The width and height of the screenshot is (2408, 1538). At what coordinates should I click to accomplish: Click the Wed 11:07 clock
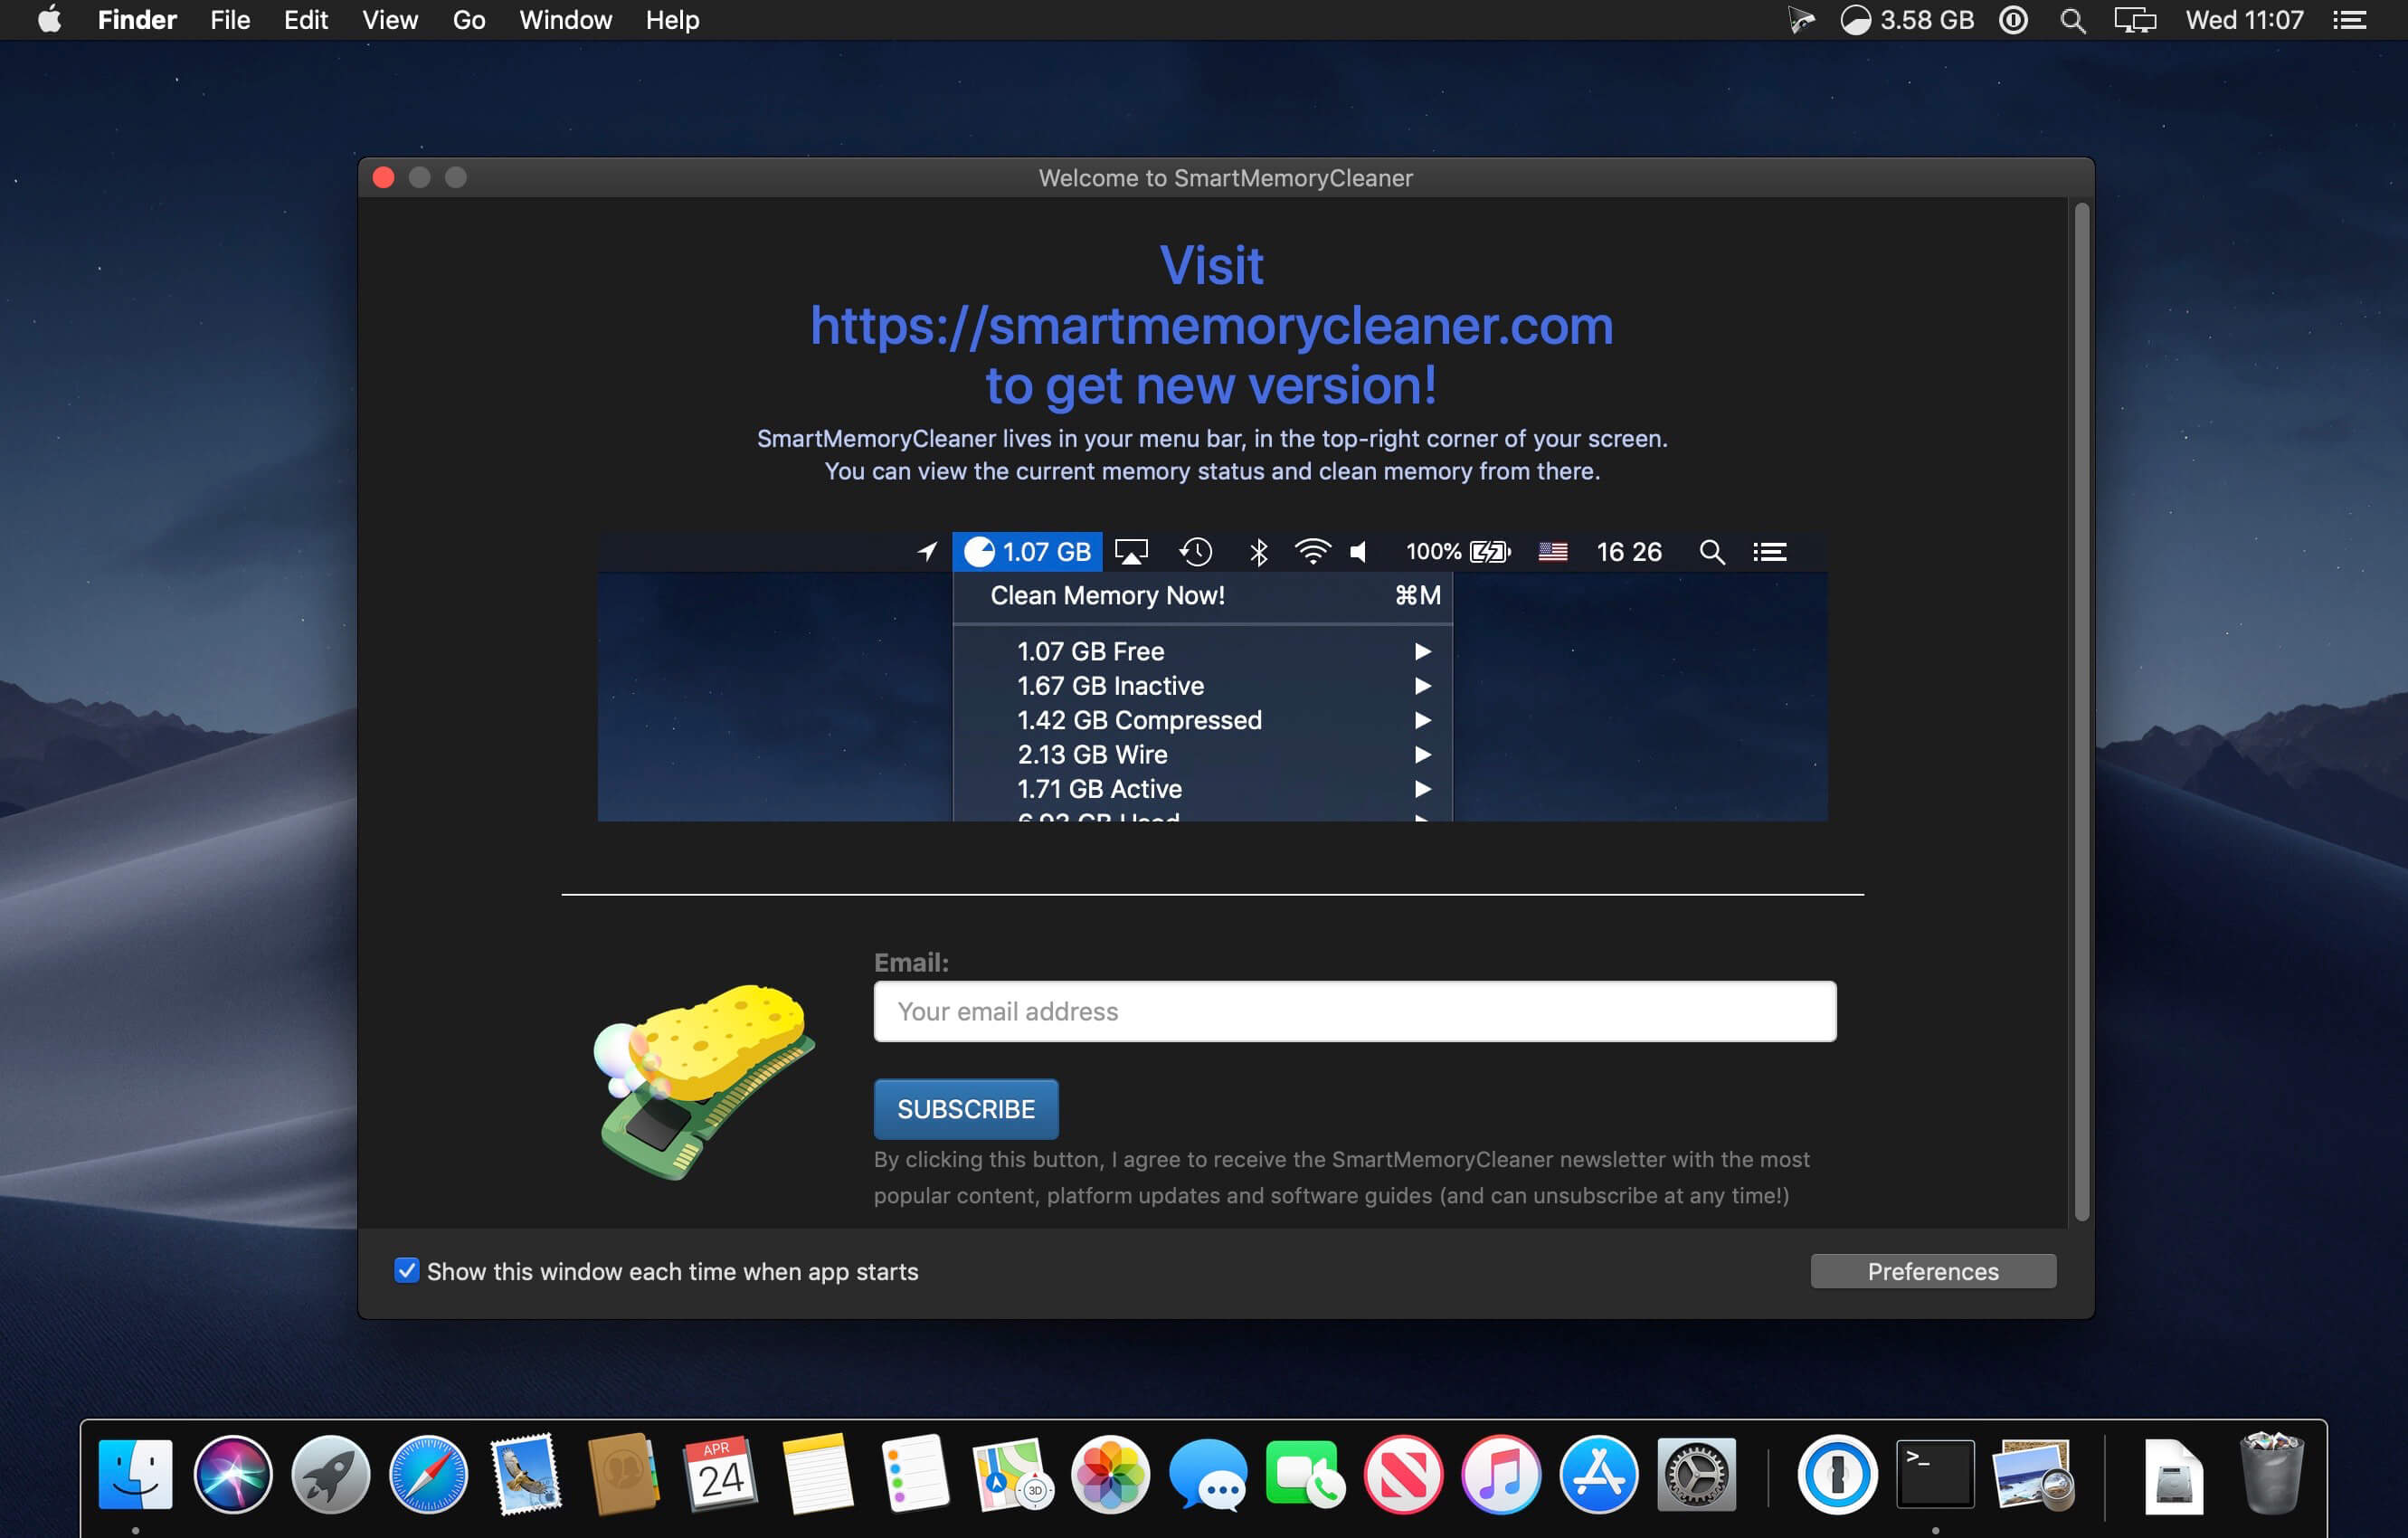click(2244, 20)
